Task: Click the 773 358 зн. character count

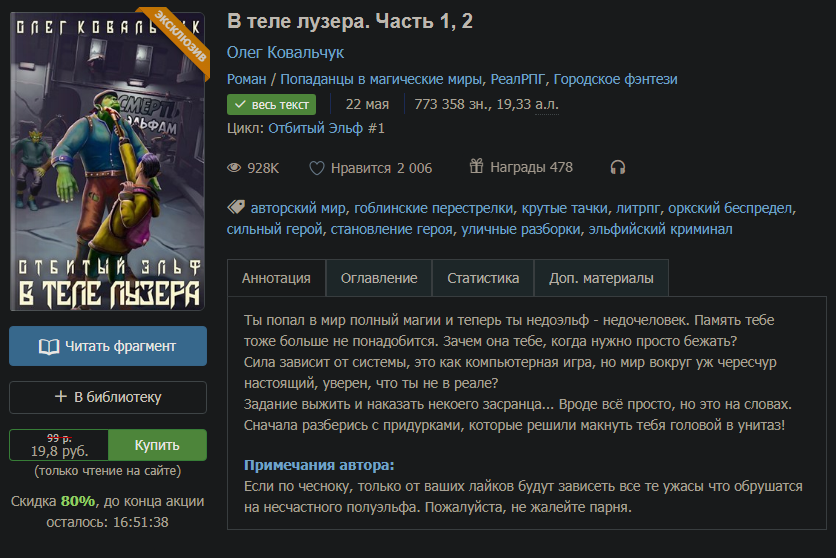Action: (x=452, y=104)
